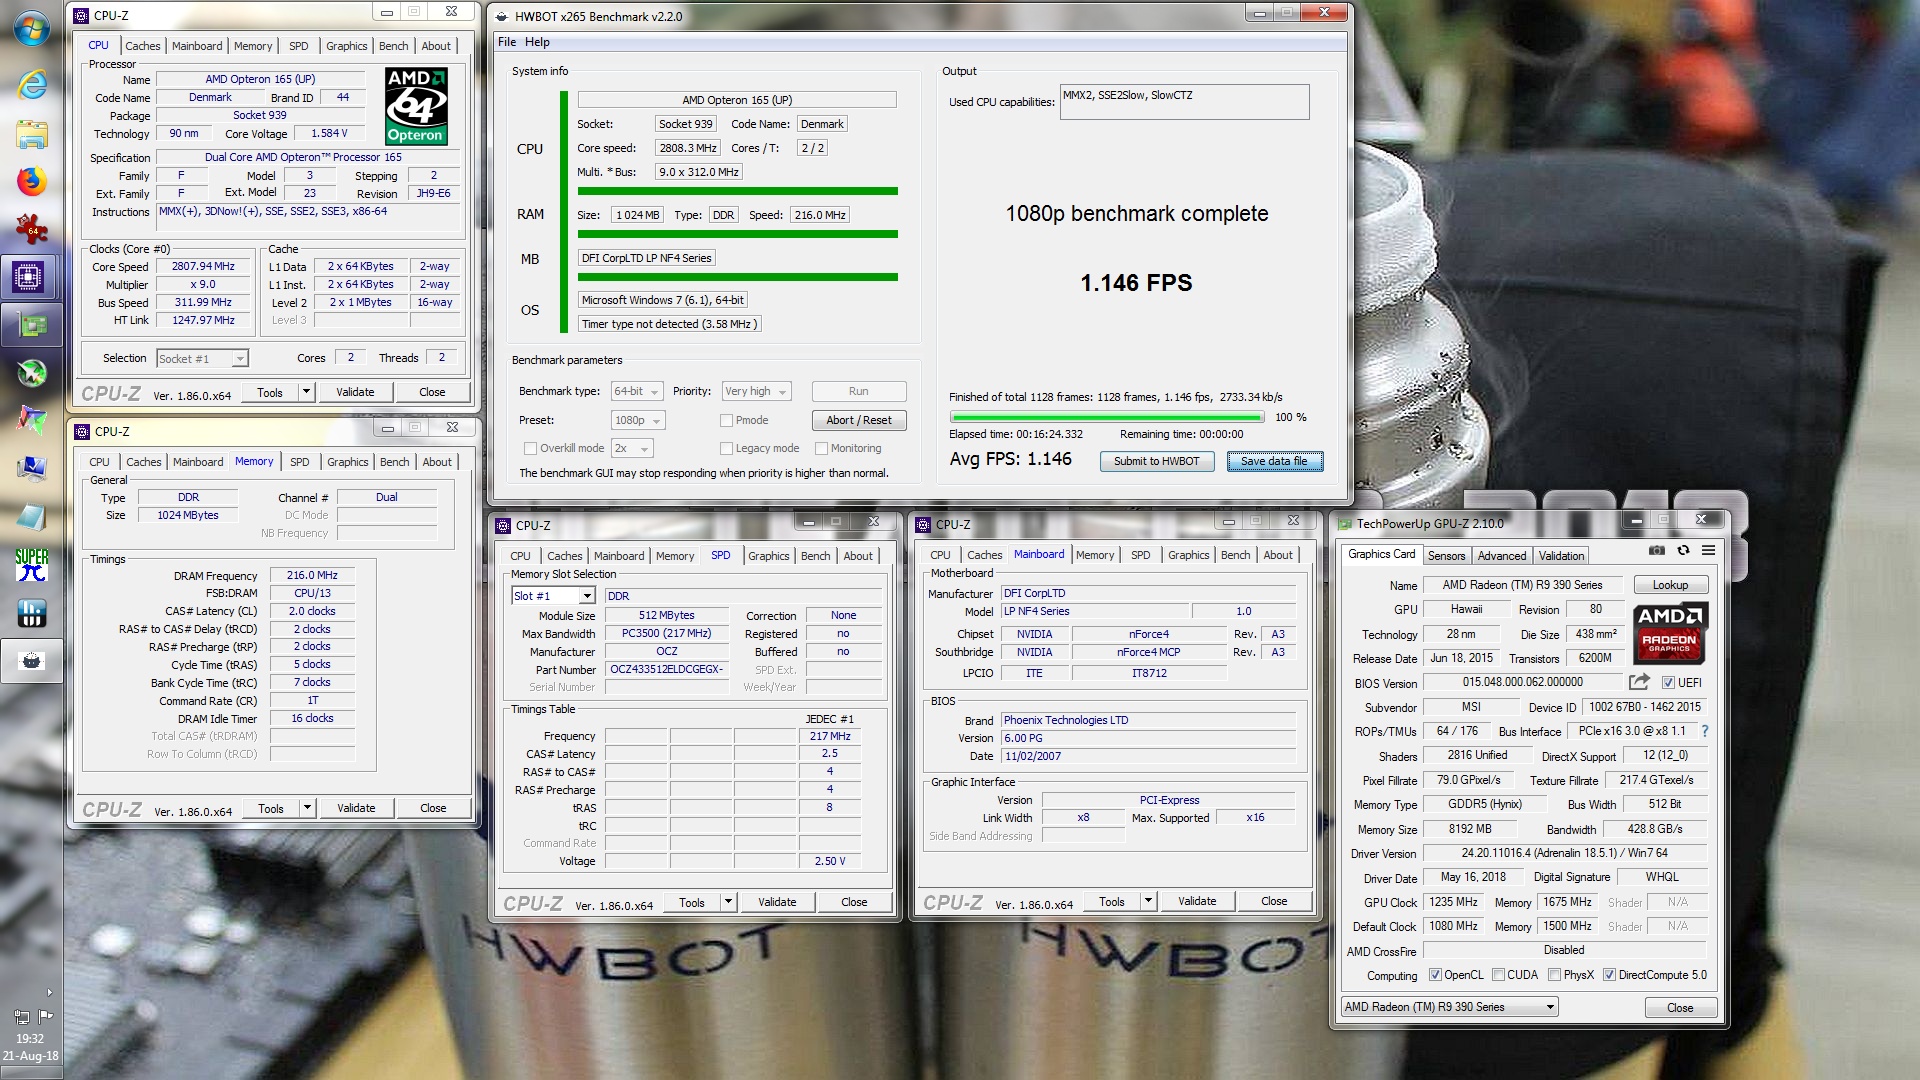Enable the Overkill mode checkbox

tap(531, 448)
